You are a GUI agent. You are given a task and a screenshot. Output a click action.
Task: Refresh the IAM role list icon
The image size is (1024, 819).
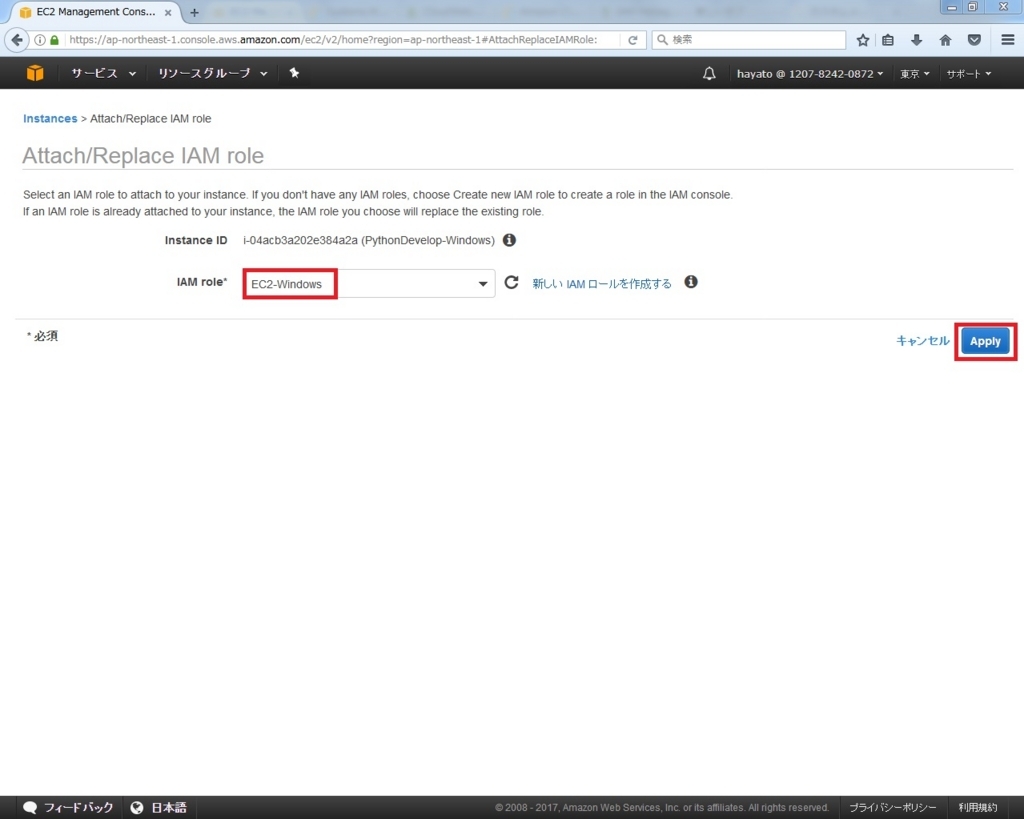click(x=511, y=282)
